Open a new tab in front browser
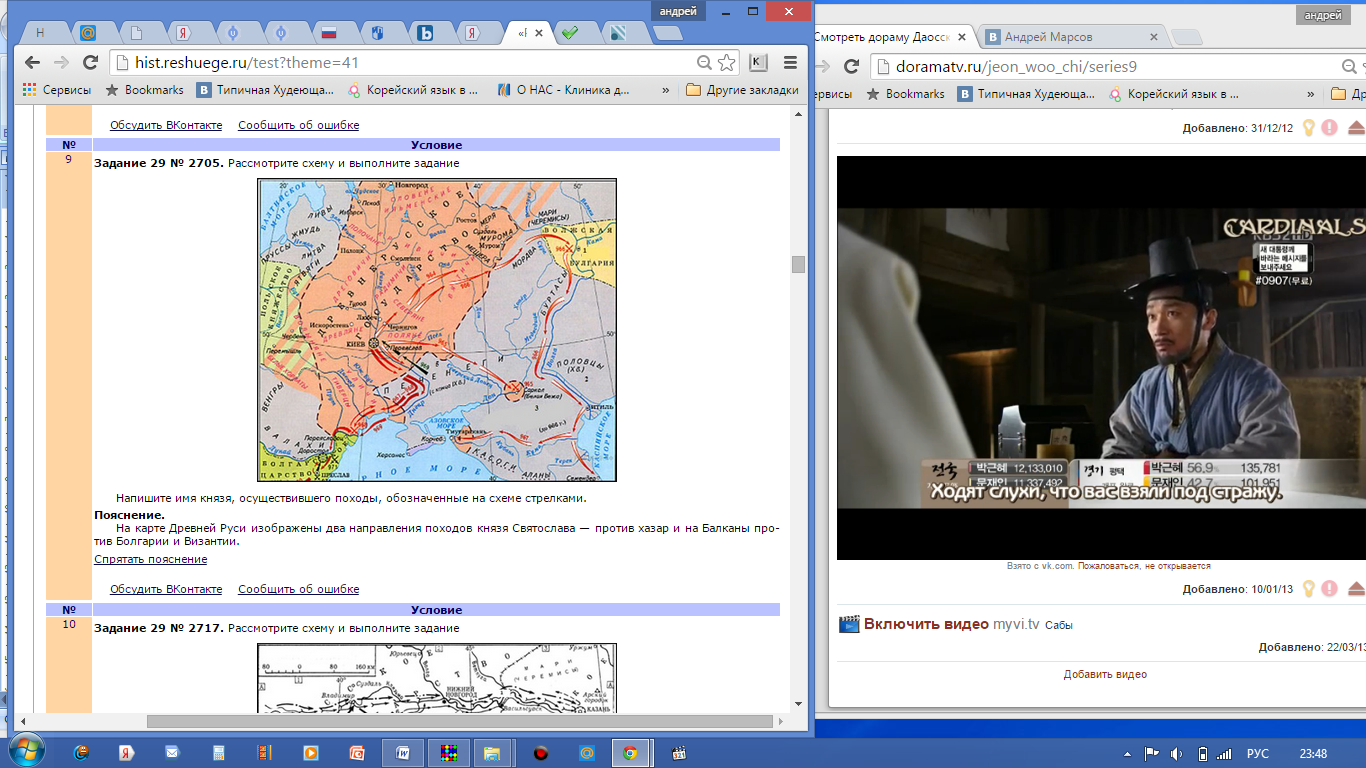The width and height of the screenshot is (1366, 768). [667, 34]
